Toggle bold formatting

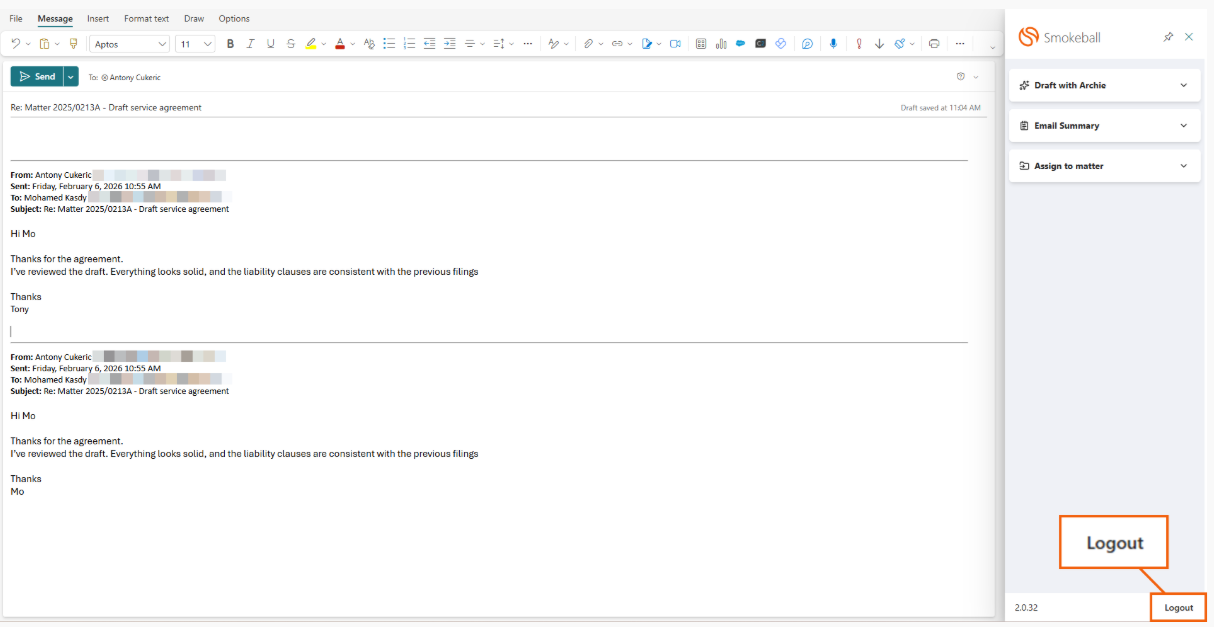[x=230, y=44]
